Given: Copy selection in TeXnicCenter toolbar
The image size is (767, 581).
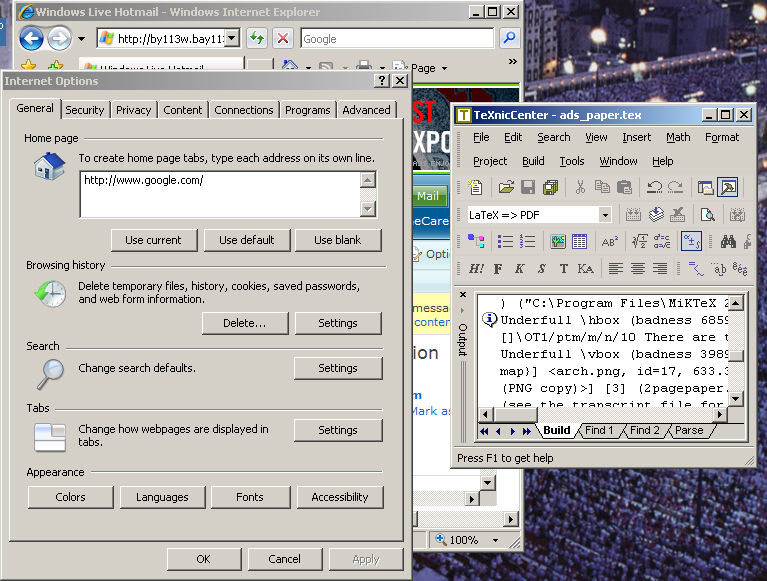Looking at the screenshot, I should click(602, 187).
